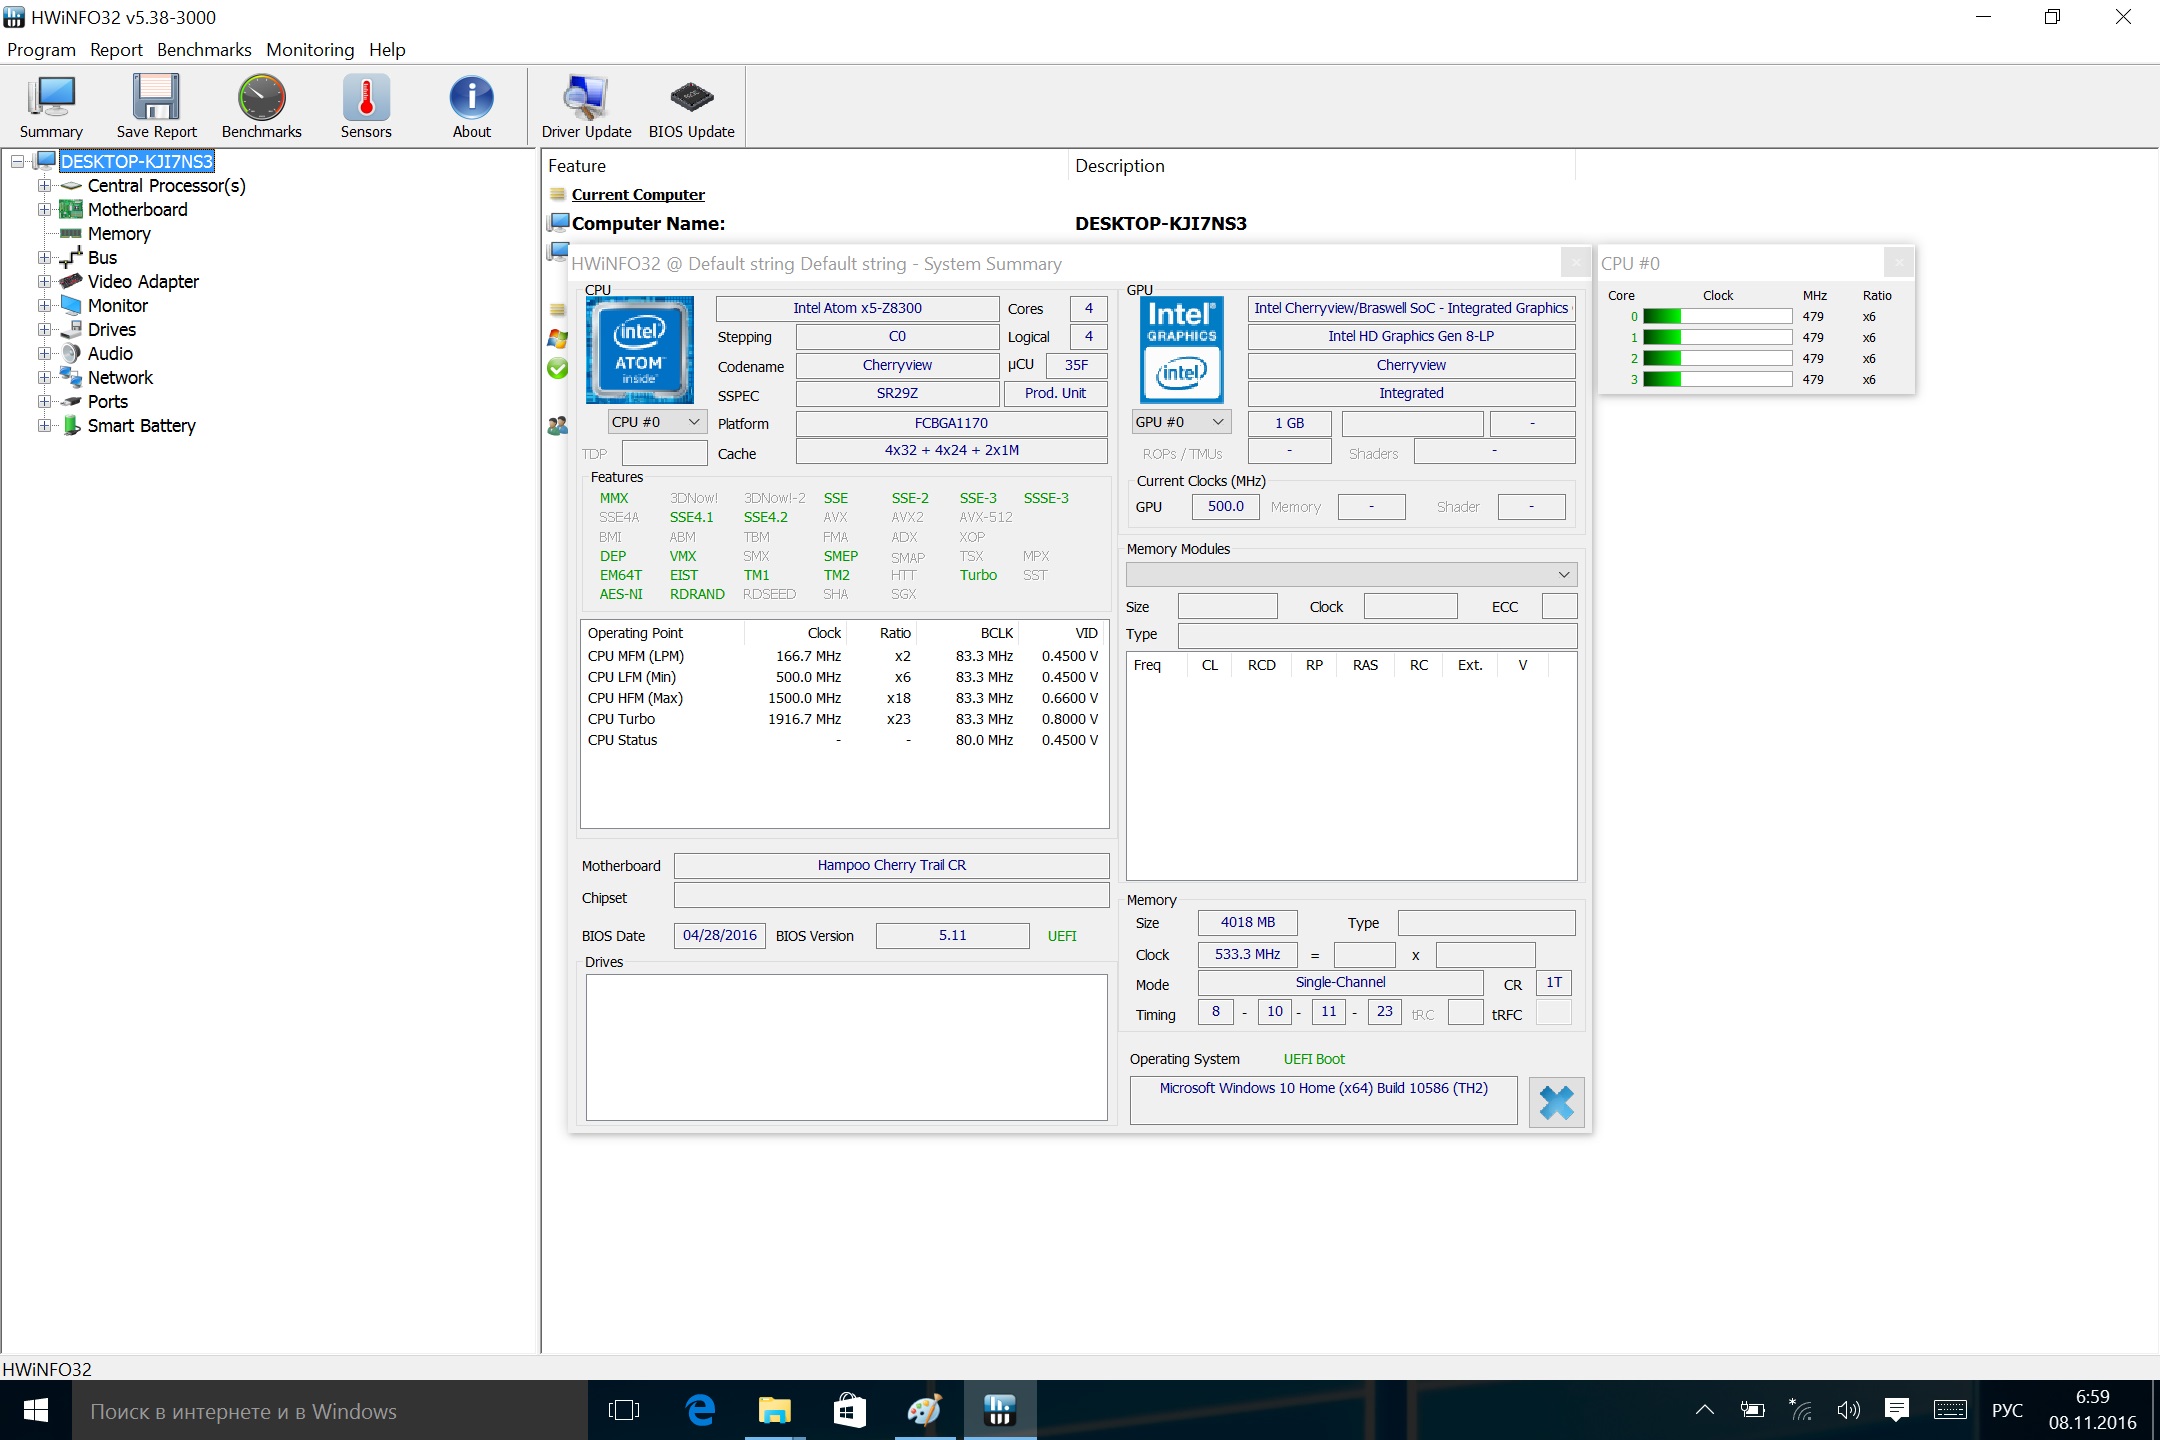
Task: Click the volume speaker tray icon
Action: (x=1848, y=1410)
